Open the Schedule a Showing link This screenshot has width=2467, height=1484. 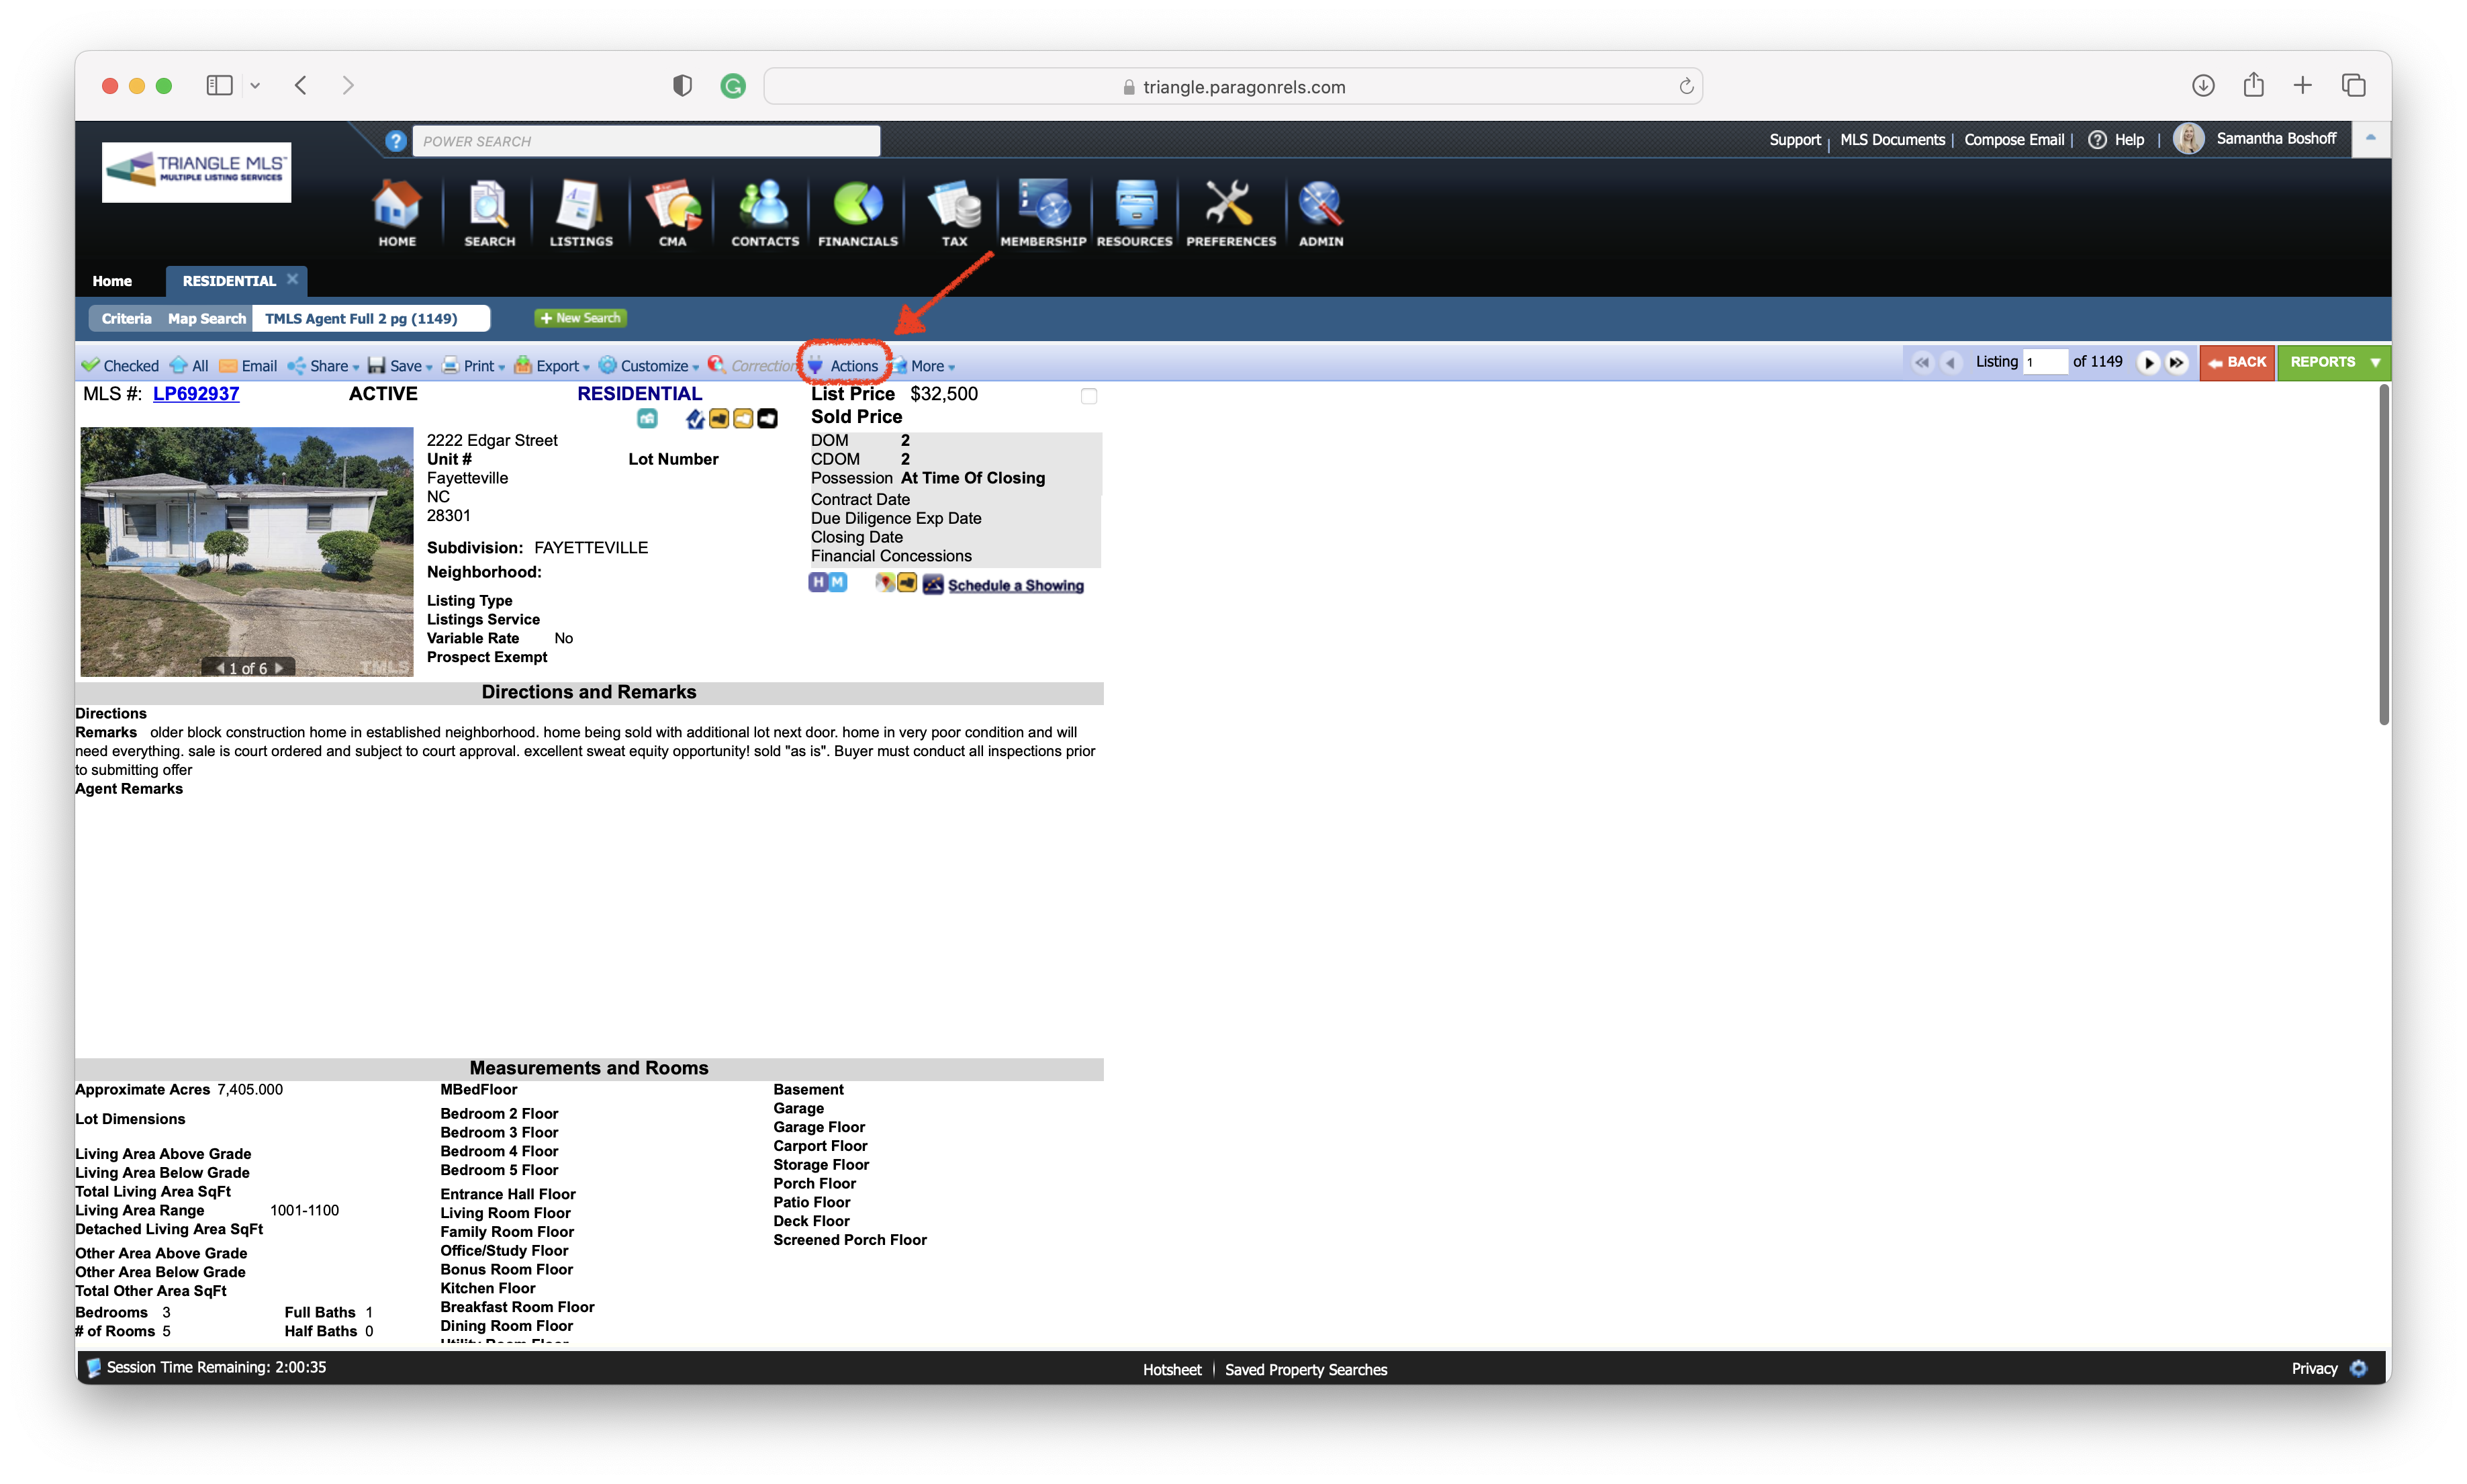click(1015, 586)
